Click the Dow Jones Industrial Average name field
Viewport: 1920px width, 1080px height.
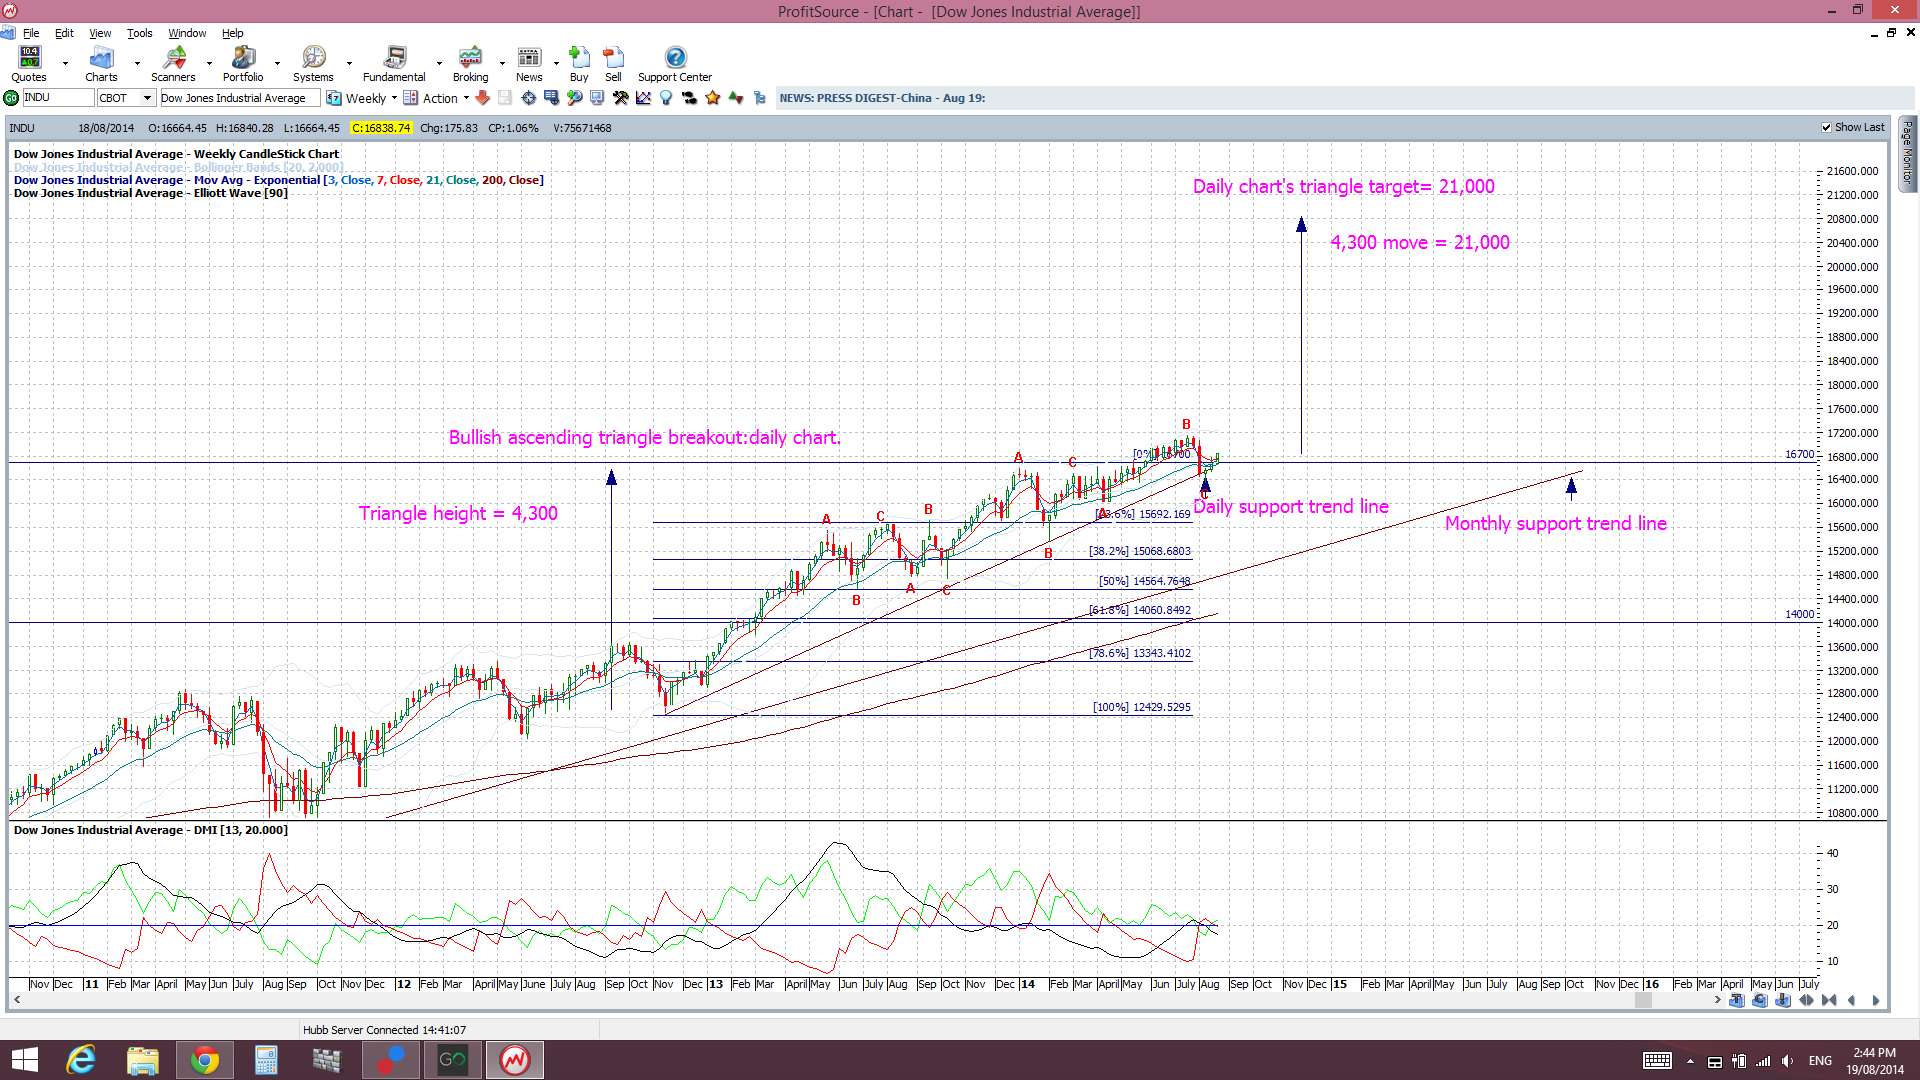point(240,98)
